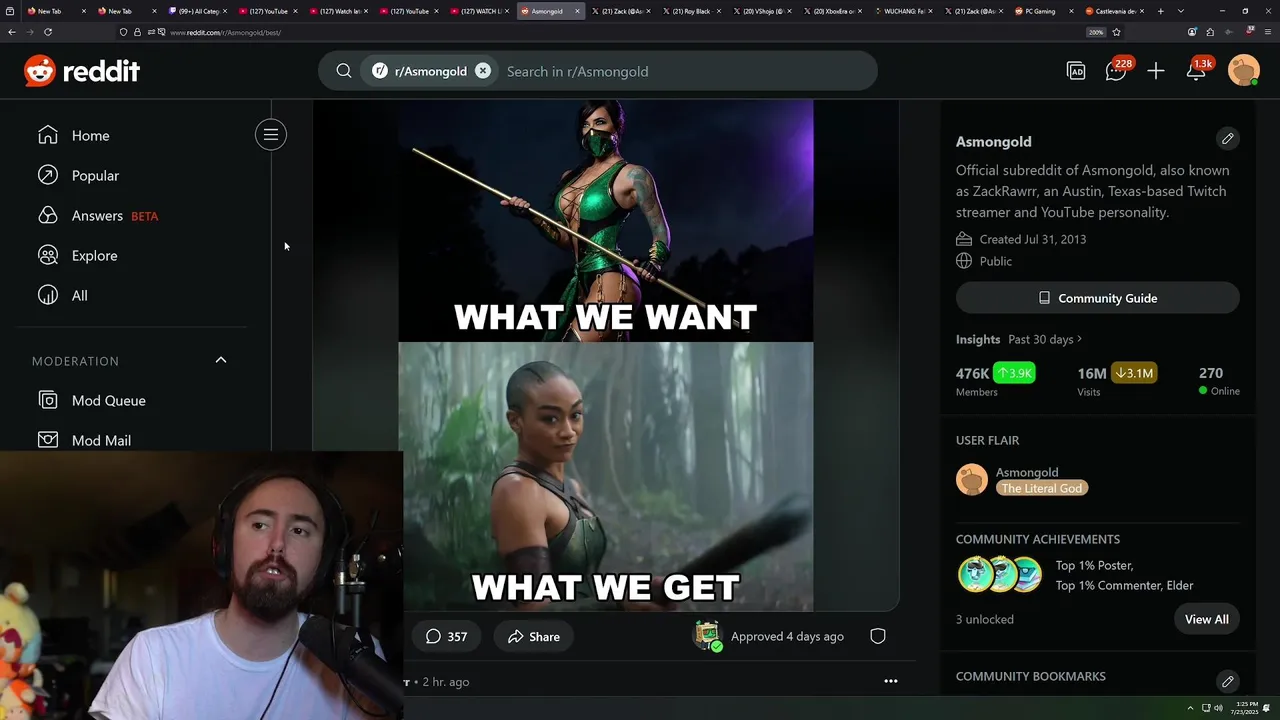
Task: Open the taskbar volume icon
Action: [1219, 708]
